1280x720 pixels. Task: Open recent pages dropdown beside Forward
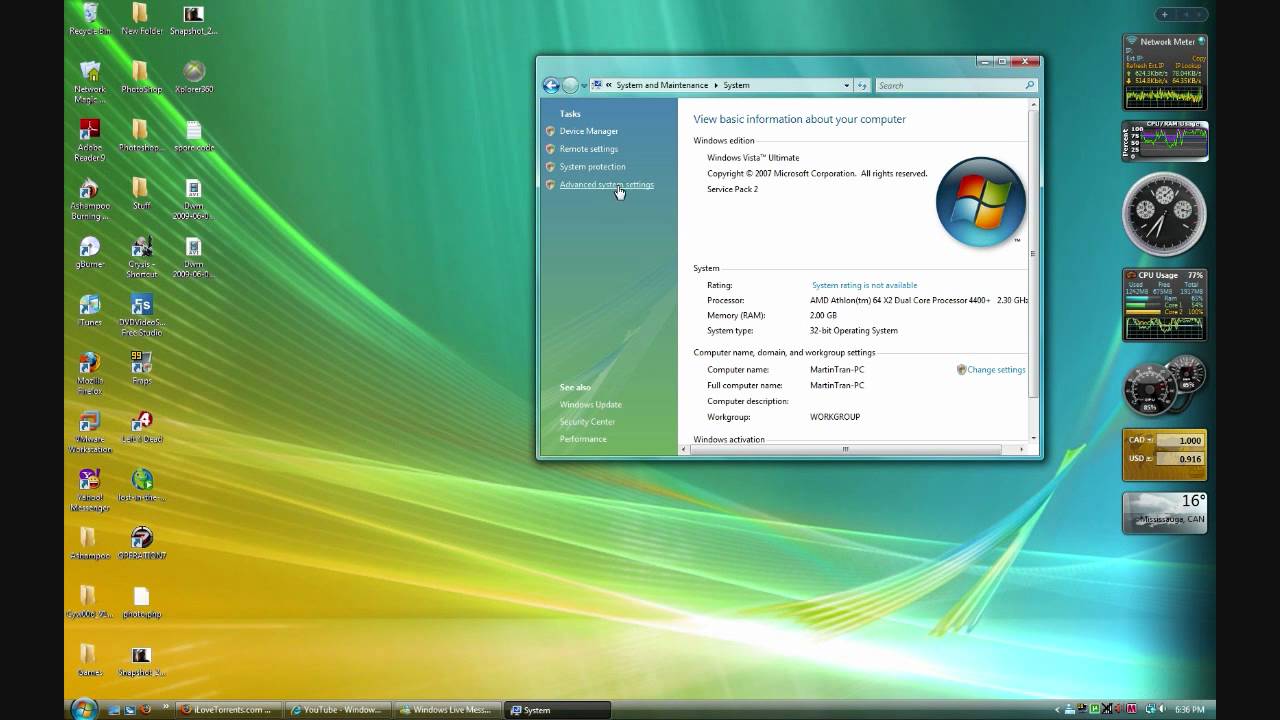pos(584,85)
